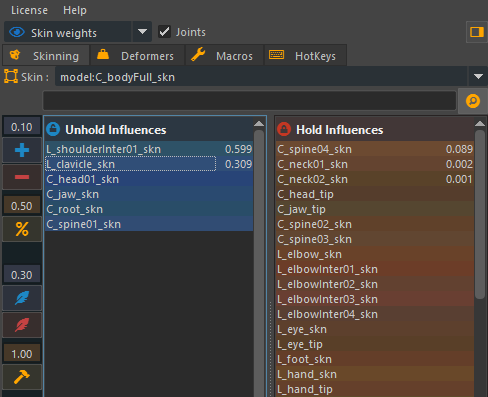Select C_spine02_skn held influence

375,224
